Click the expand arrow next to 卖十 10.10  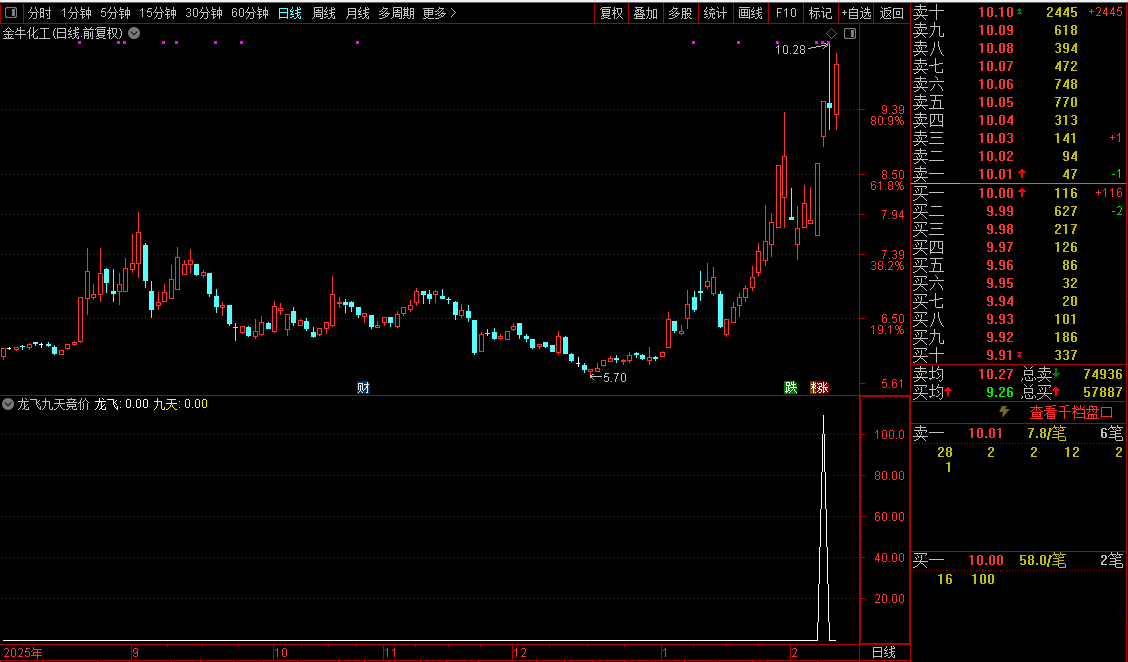[1019, 12]
